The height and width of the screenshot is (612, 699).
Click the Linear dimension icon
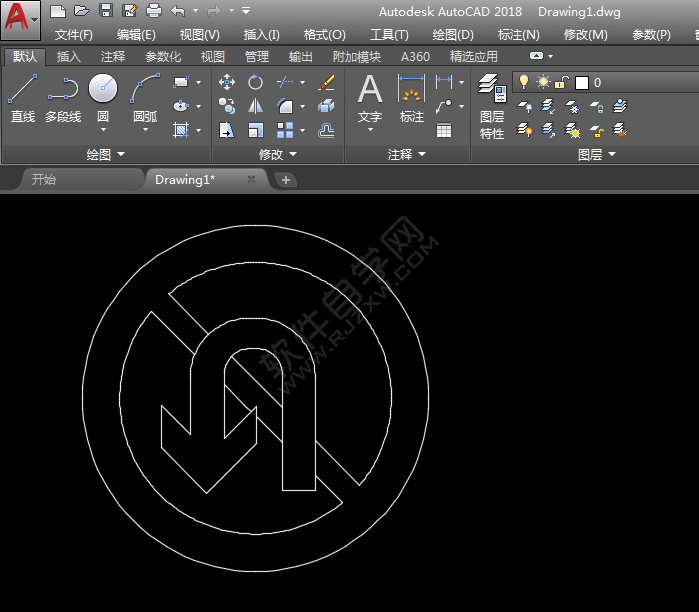444,82
